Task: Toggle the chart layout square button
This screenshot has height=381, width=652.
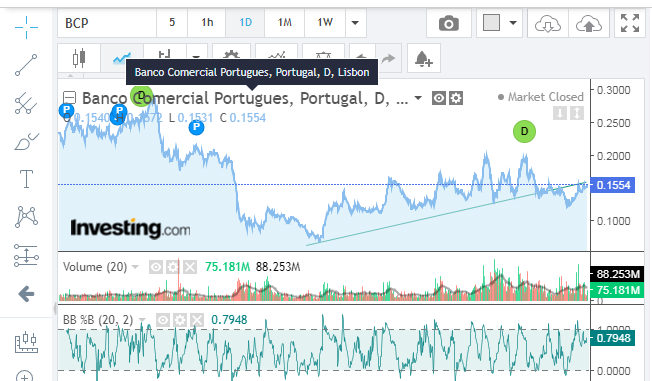Action: point(491,23)
